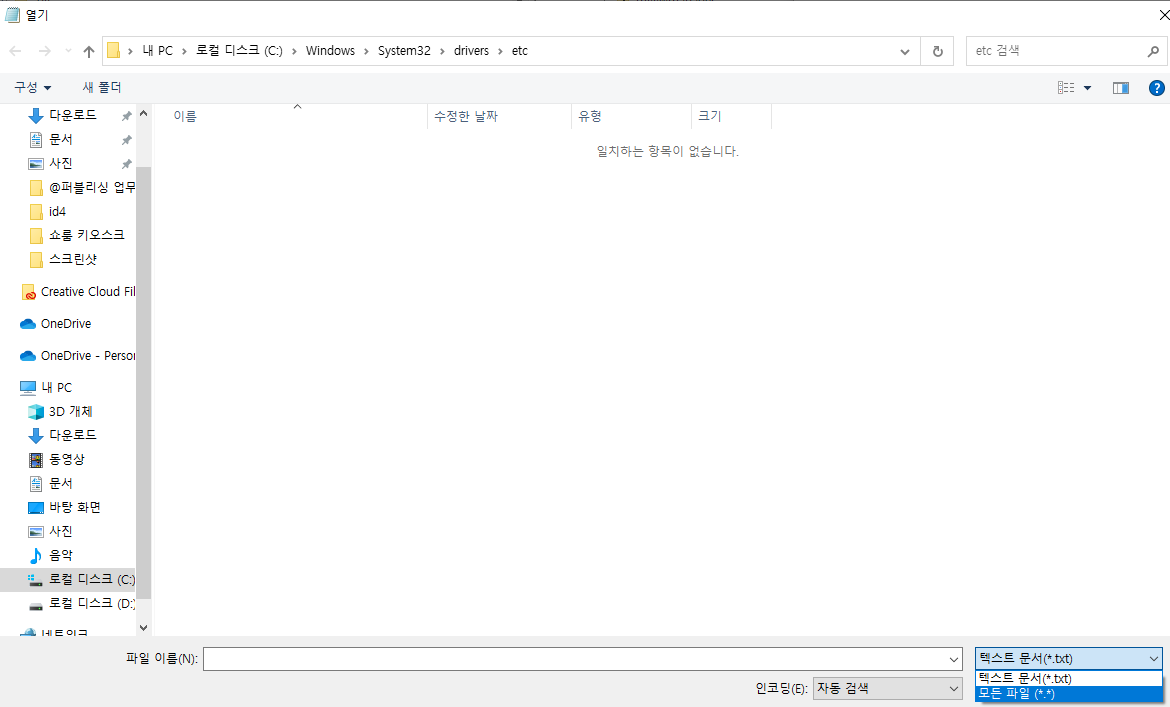Viewport: 1170px width, 707px height.
Task: Select 'etc' breadcrumb in address bar
Action: (519, 51)
